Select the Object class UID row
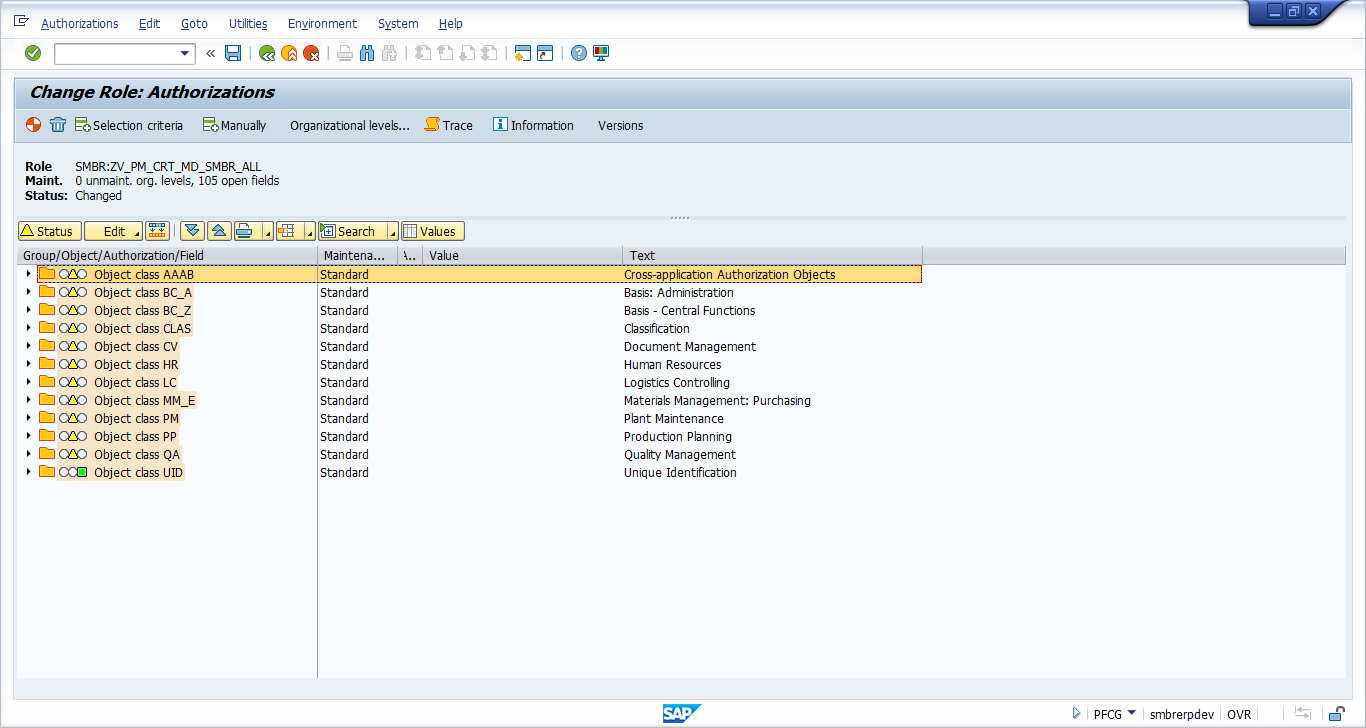Viewport: 1366px width, 728px height. (138, 472)
